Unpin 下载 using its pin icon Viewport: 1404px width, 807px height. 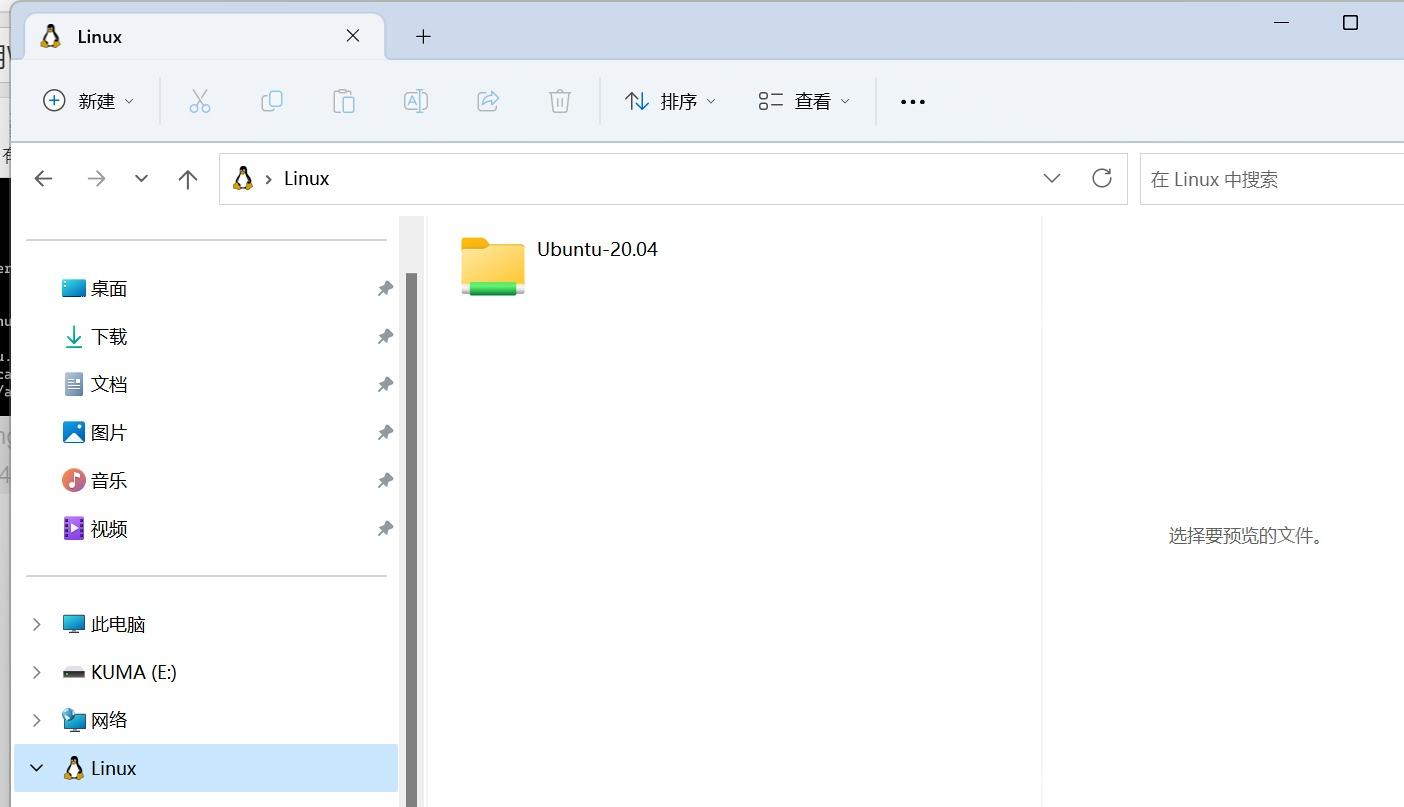(x=385, y=336)
